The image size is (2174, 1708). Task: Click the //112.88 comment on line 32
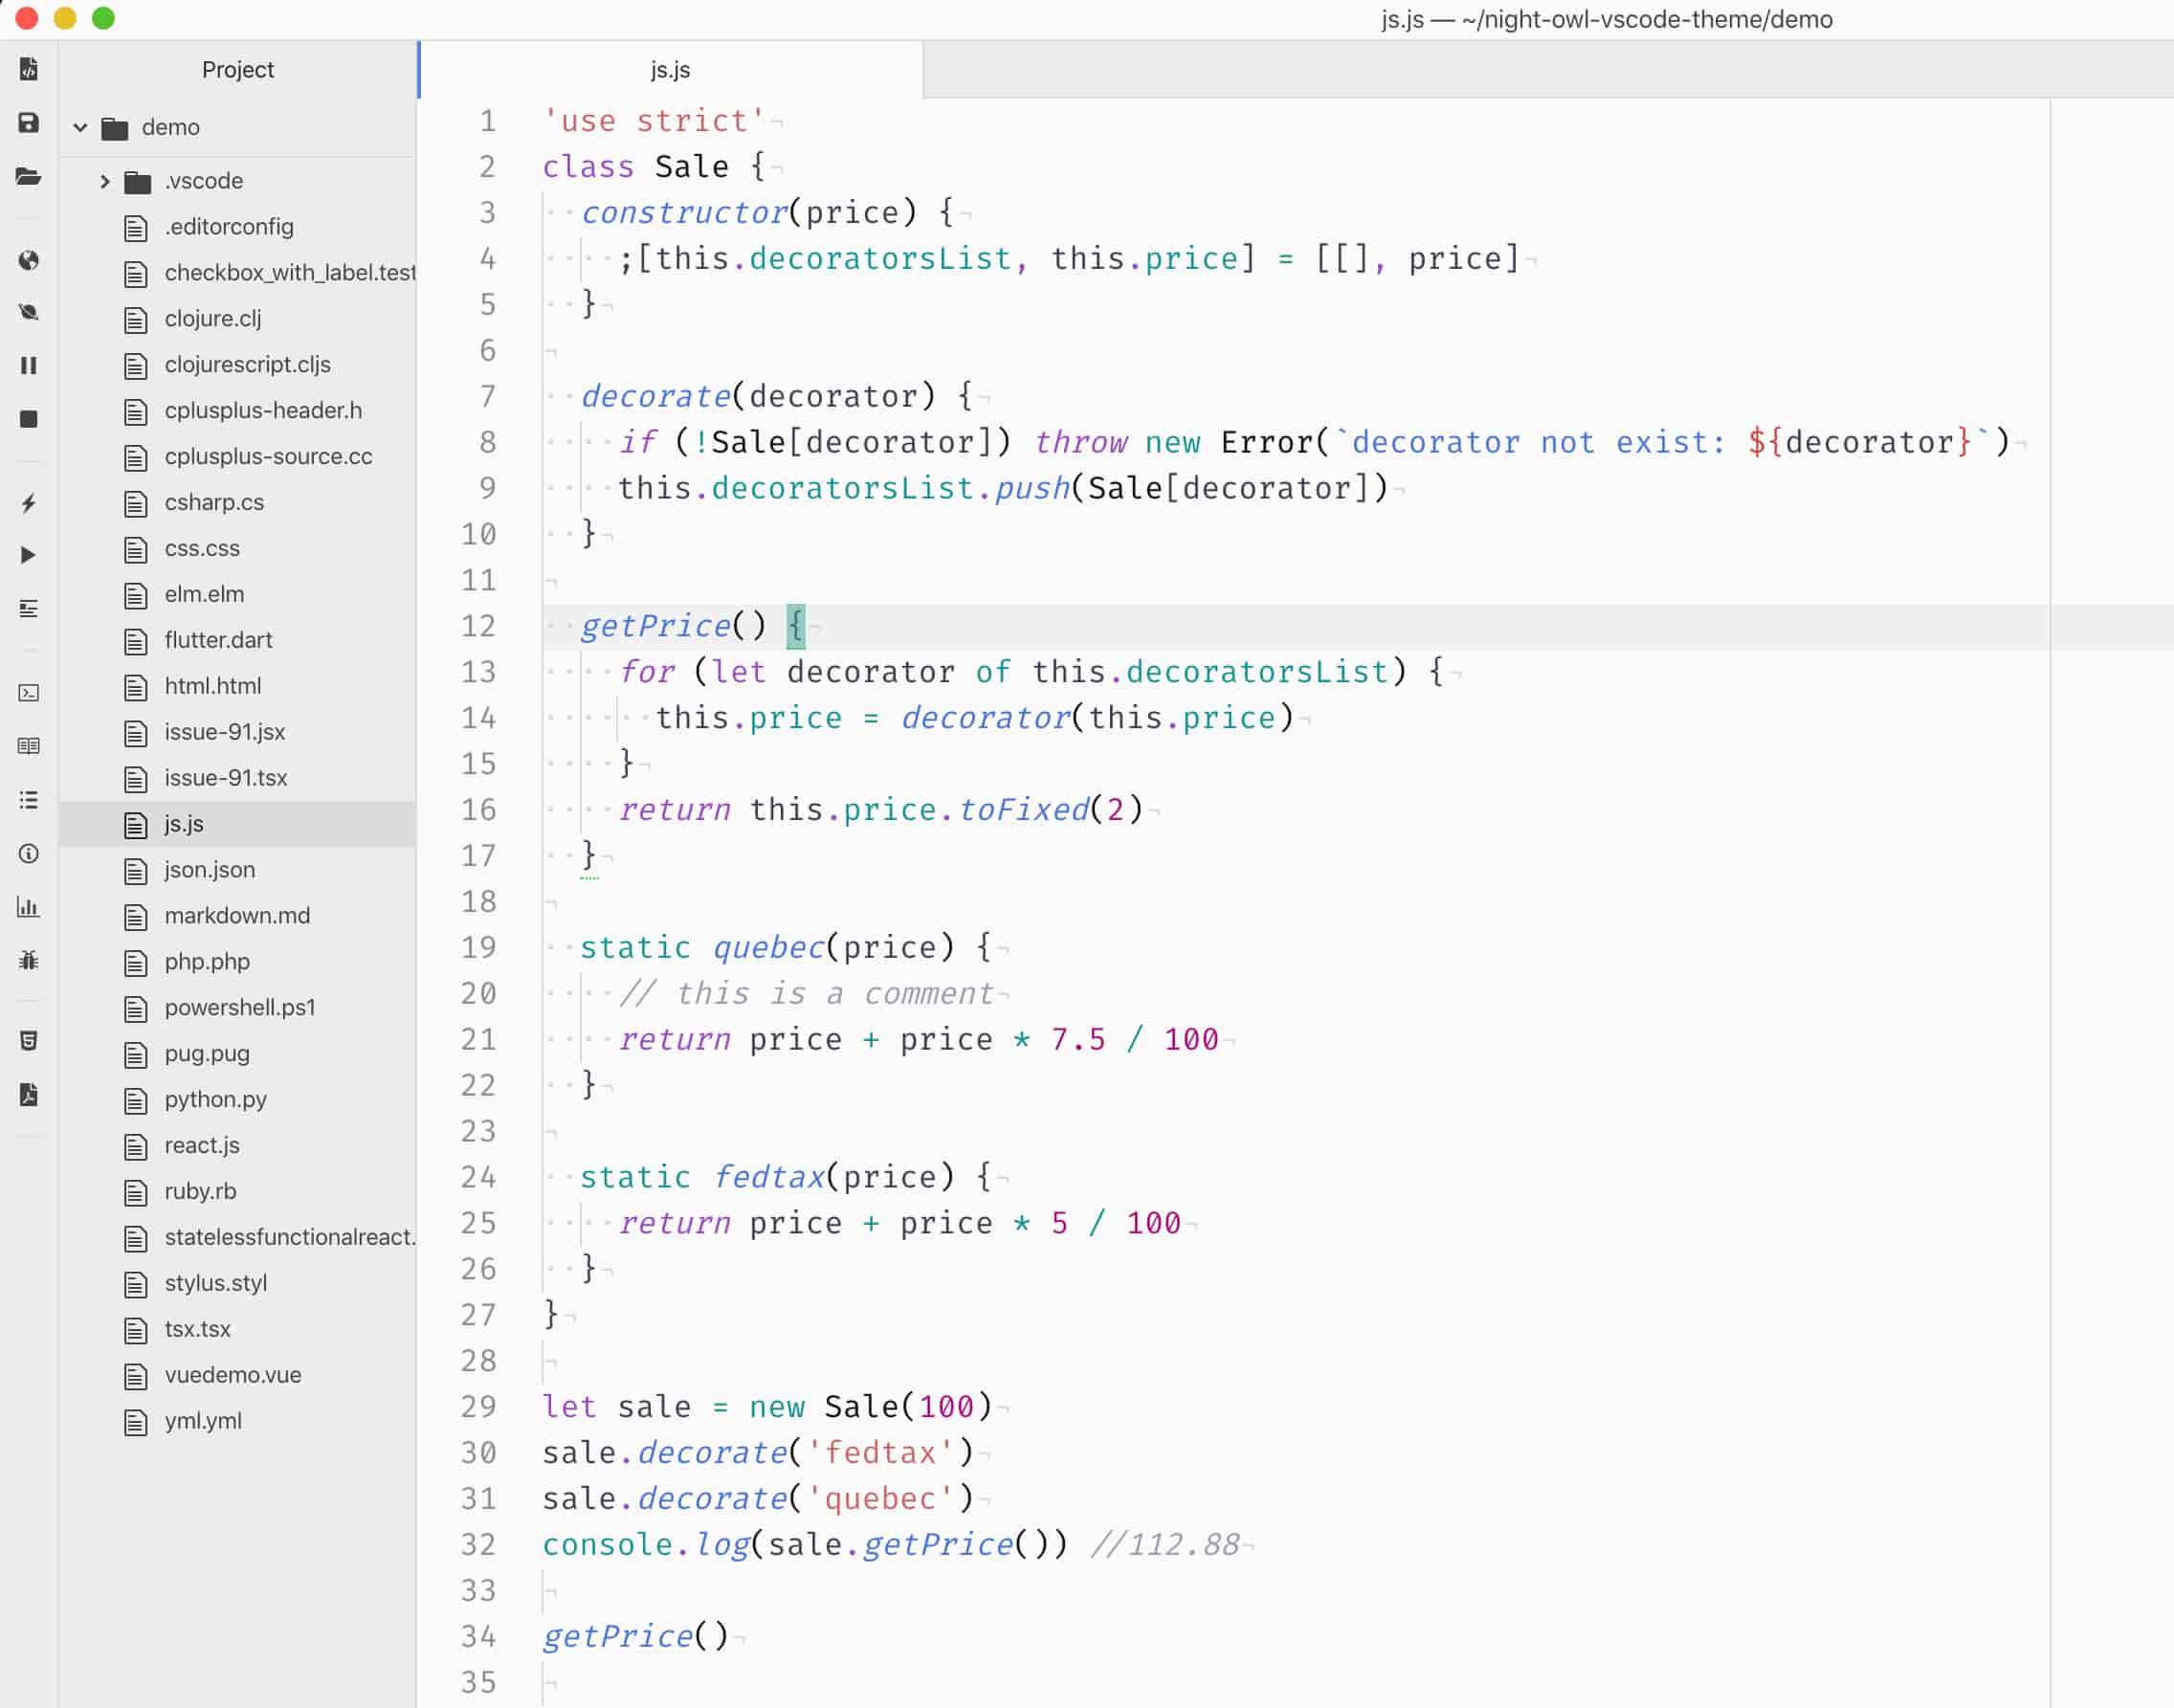[1165, 1546]
